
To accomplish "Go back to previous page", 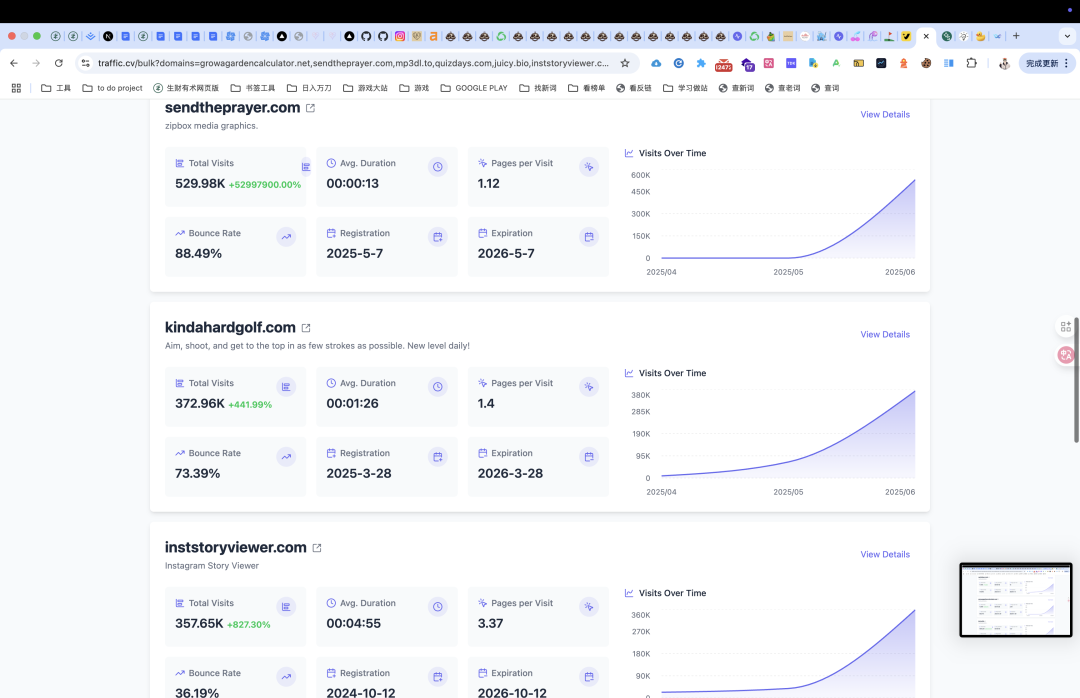I will pos(14,63).
